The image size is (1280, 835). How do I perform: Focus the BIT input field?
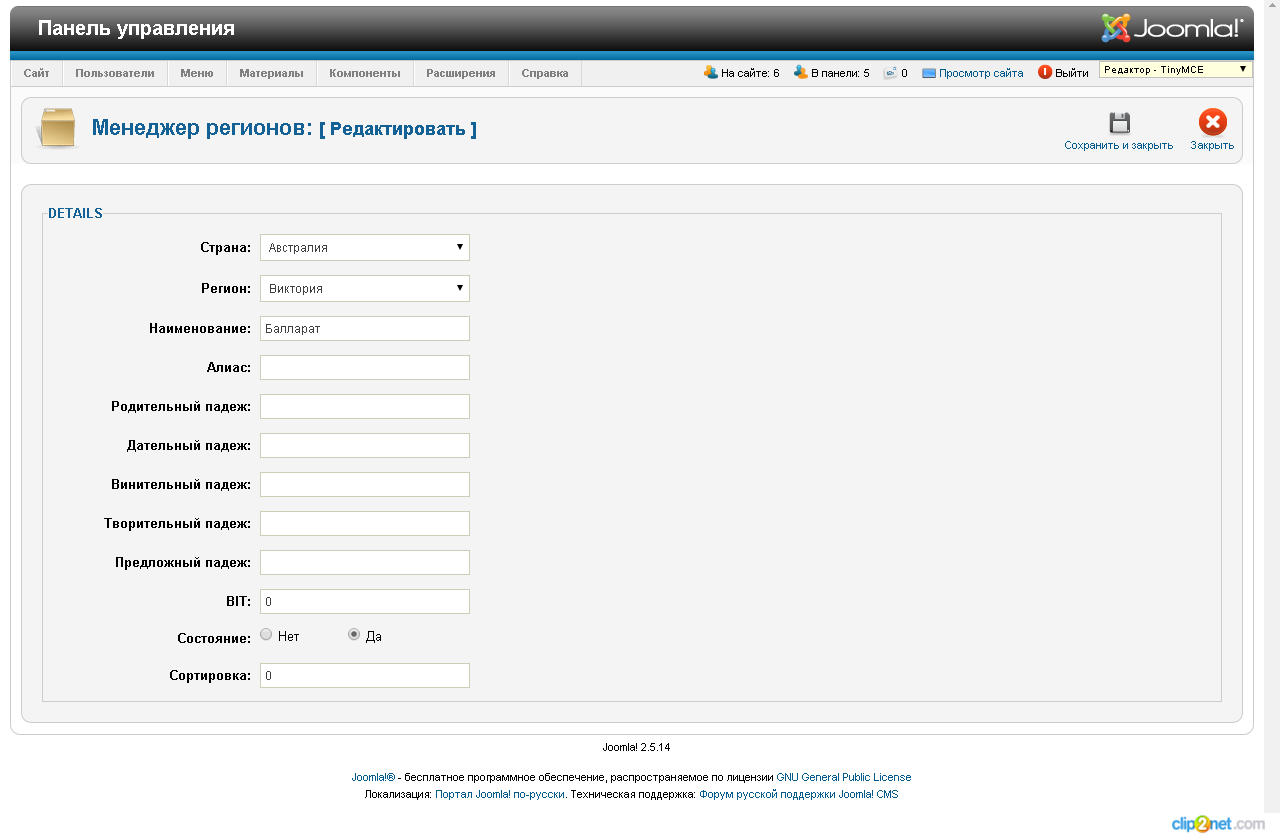coord(365,601)
